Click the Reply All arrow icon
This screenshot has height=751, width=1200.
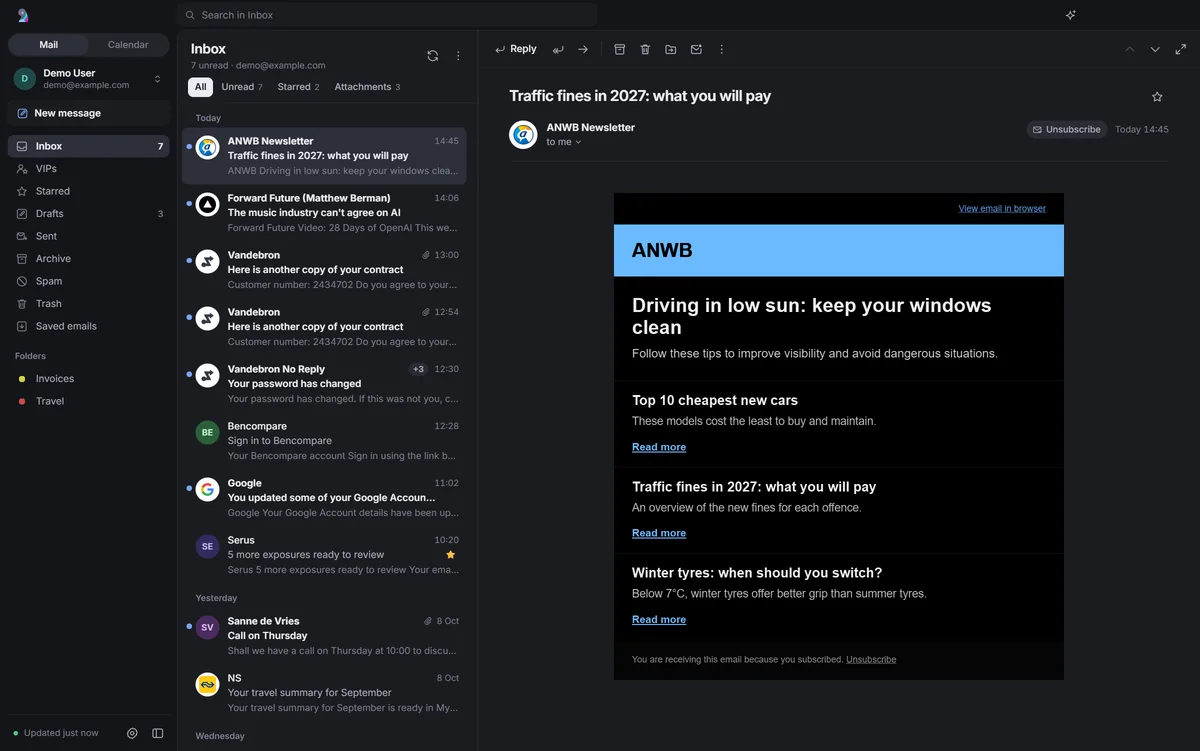coord(558,49)
